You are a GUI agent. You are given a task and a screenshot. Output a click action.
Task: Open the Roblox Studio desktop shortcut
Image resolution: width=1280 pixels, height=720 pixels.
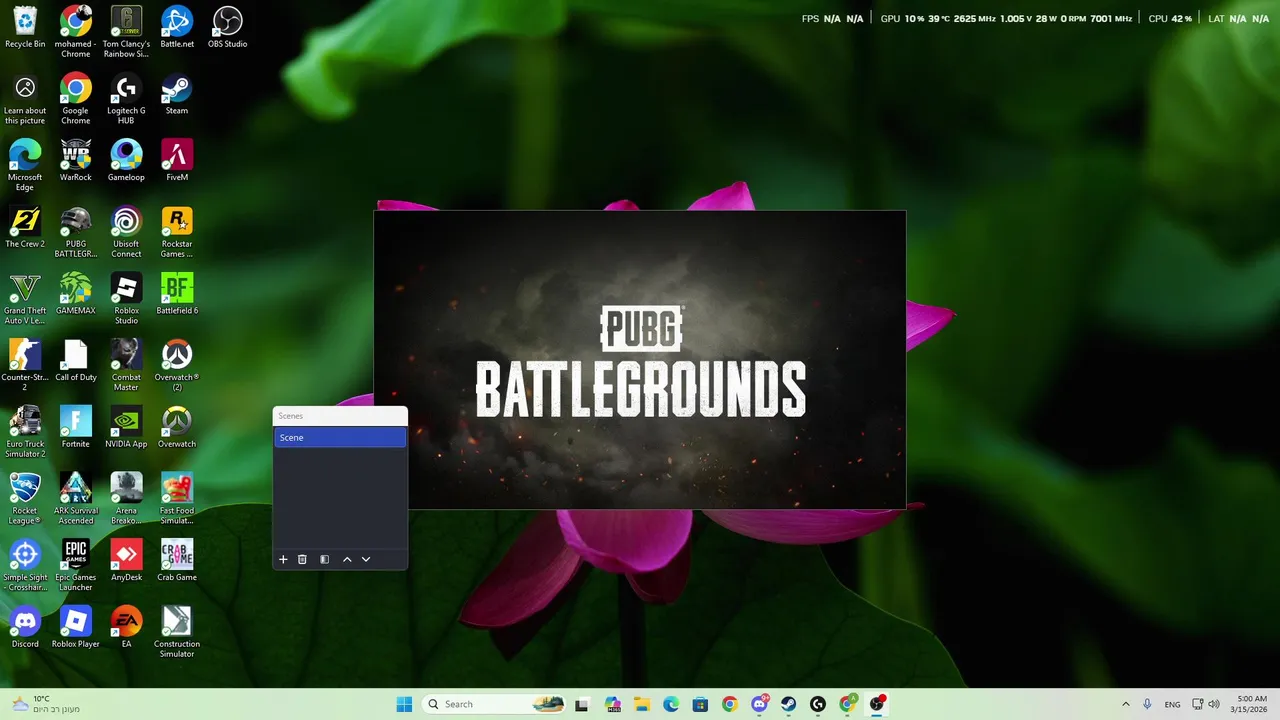[x=126, y=298]
